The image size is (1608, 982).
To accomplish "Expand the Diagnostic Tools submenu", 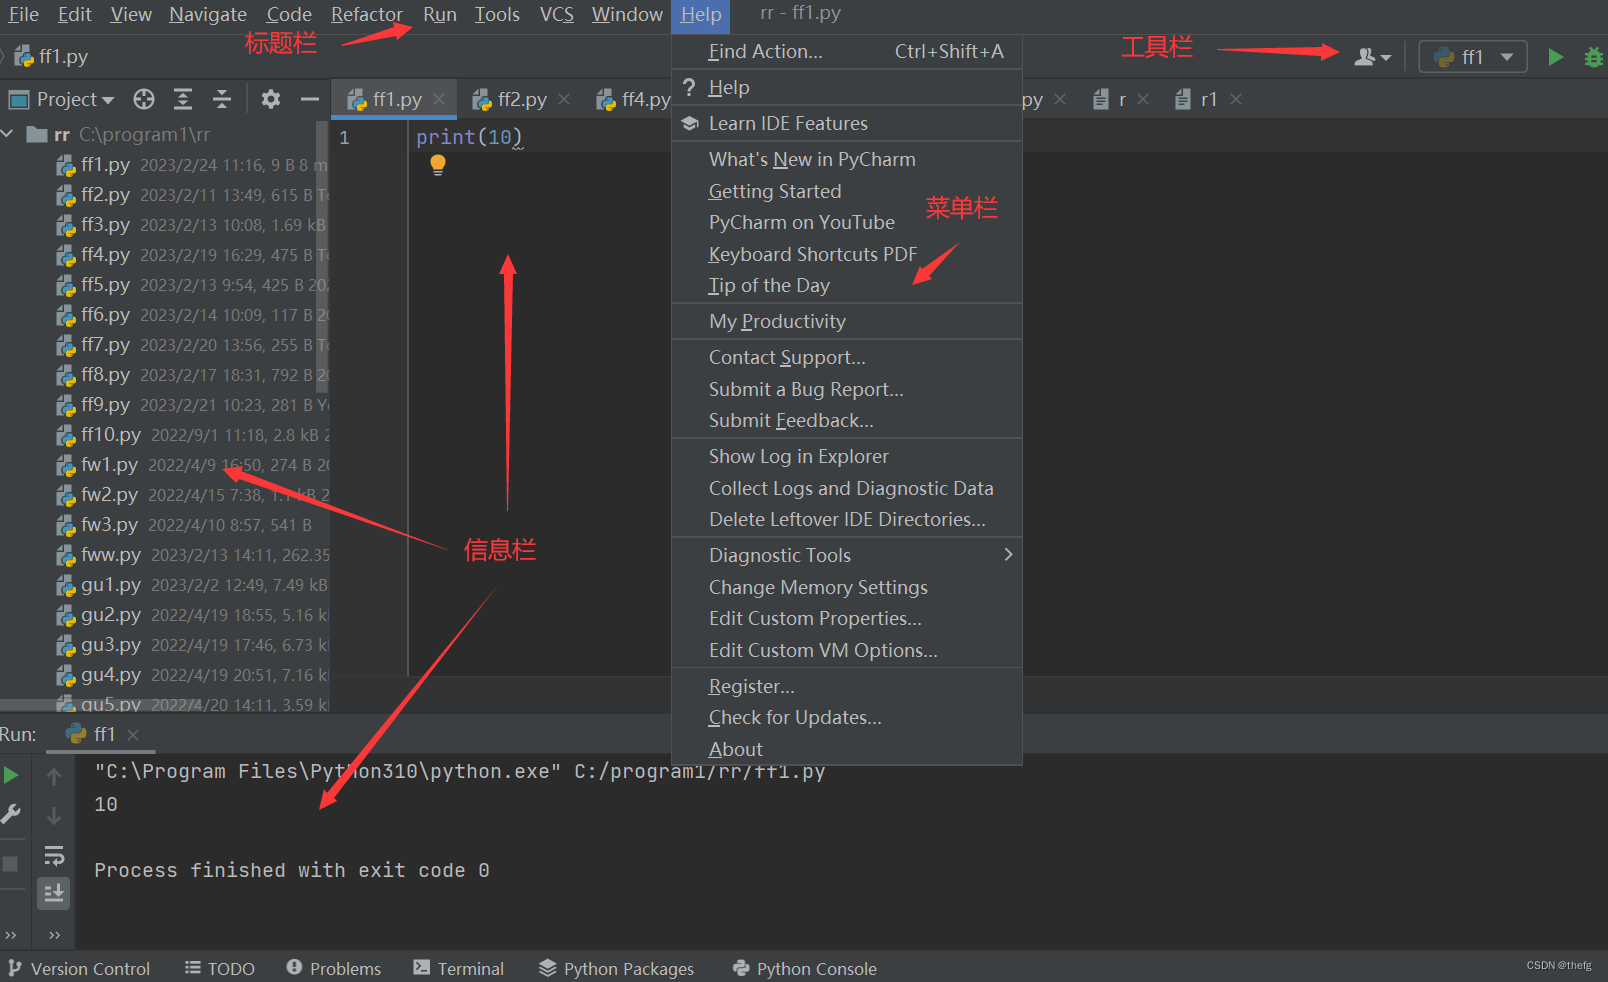I will point(847,555).
